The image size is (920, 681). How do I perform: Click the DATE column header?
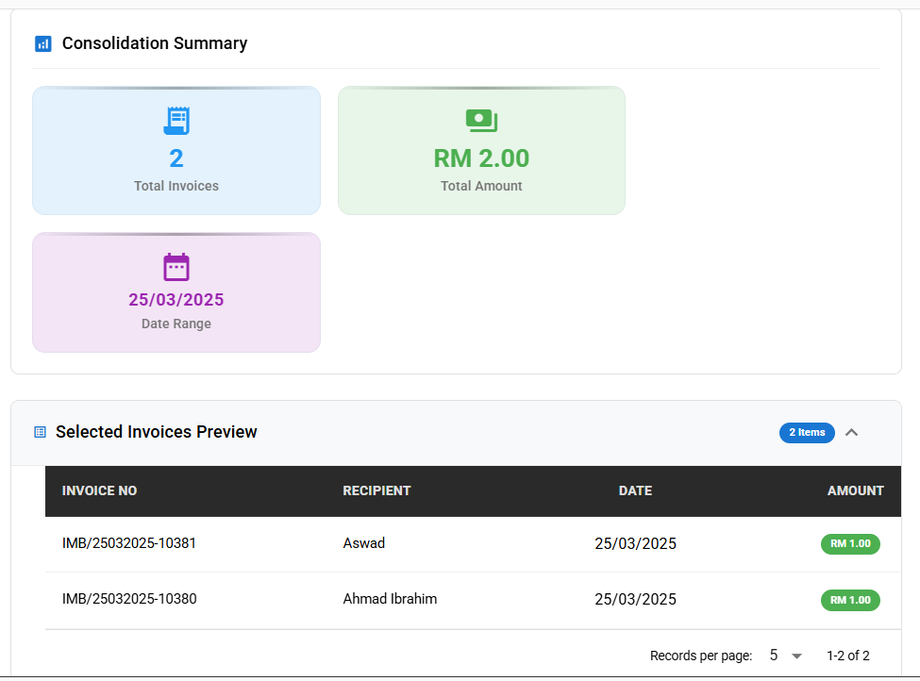pos(635,491)
